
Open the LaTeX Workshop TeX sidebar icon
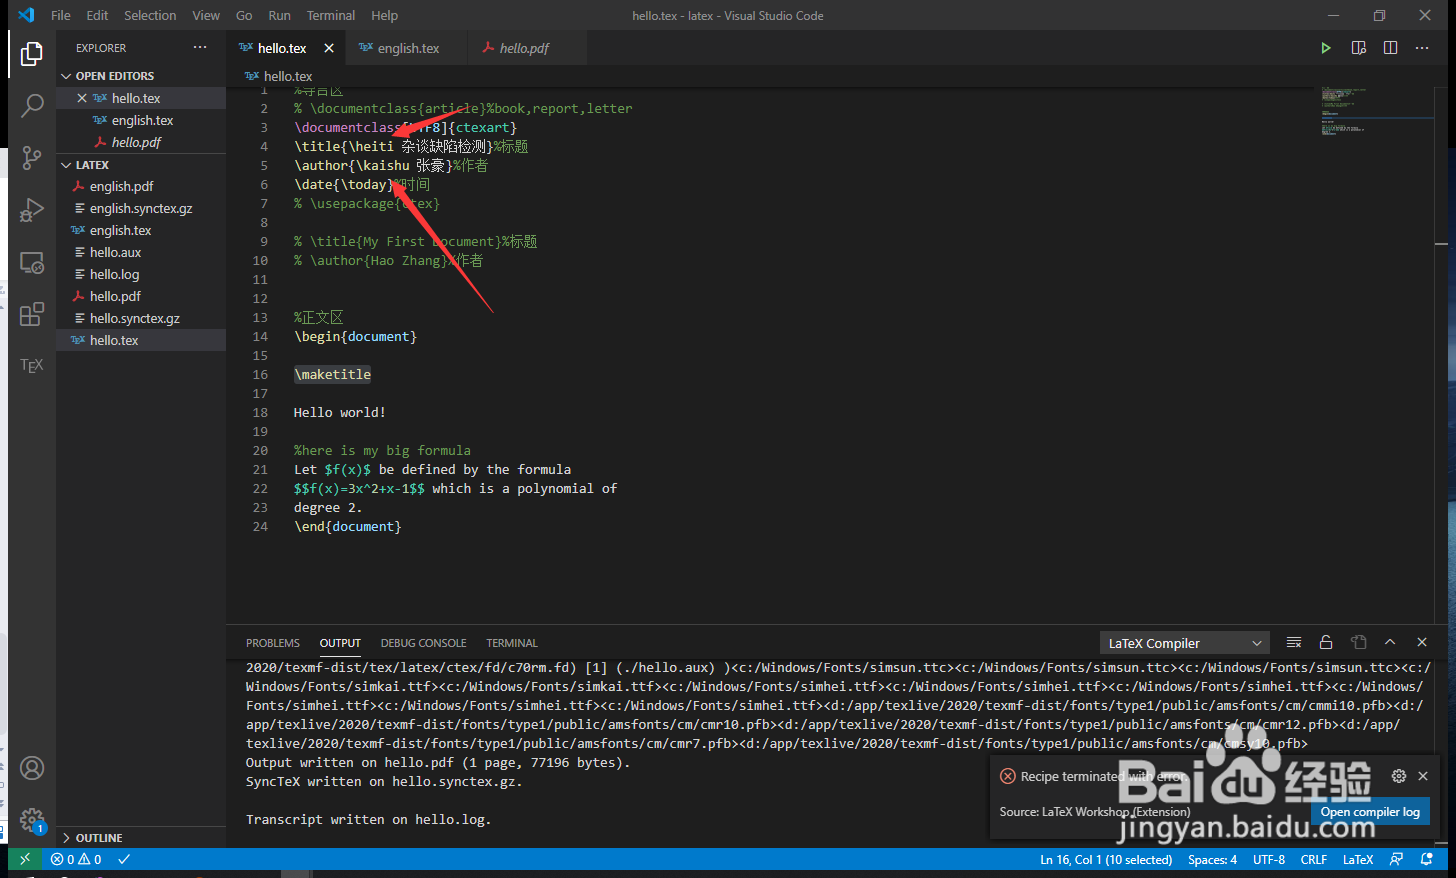pos(32,366)
